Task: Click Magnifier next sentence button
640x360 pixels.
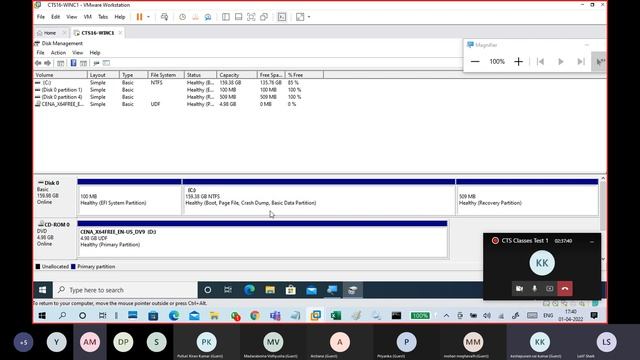Action: [x=581, y=62]
